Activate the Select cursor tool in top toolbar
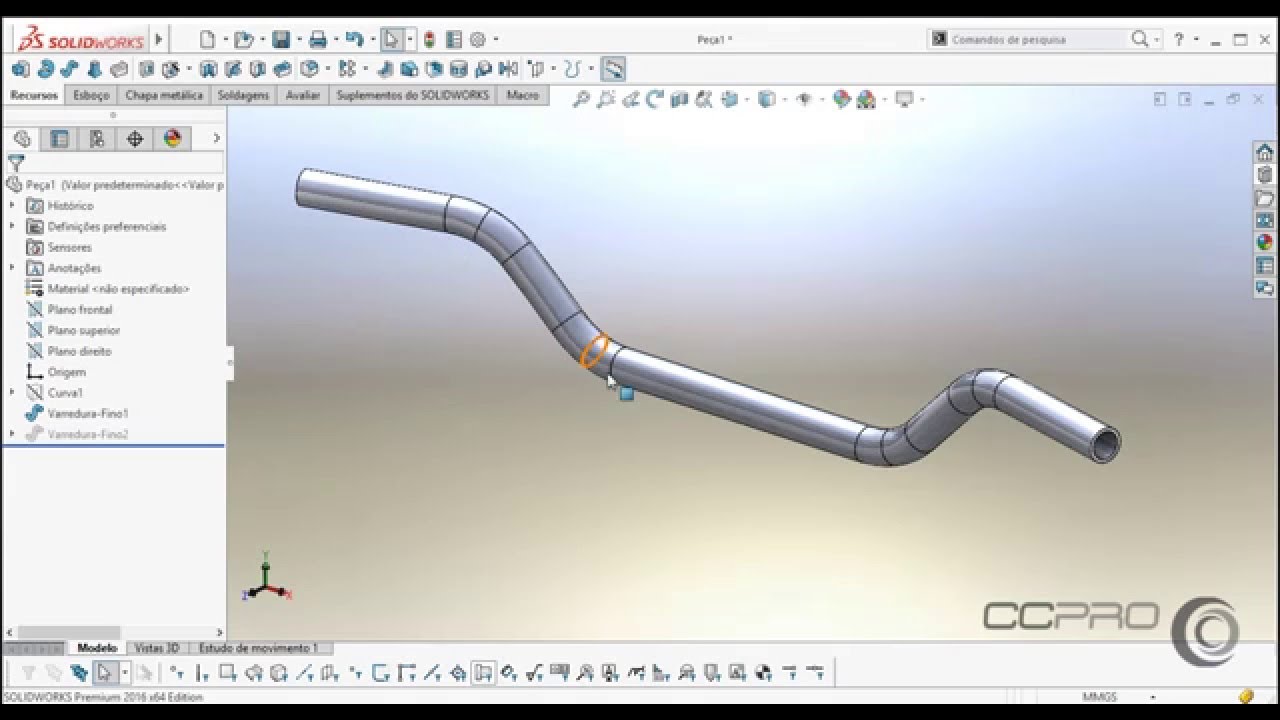 tap(391, 40)
